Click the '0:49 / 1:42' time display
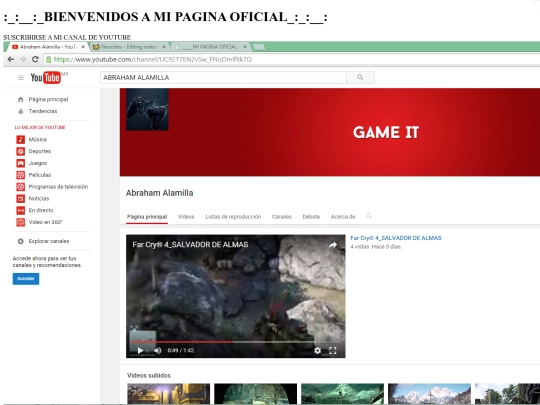The image size is (540, 405). coord(181,351)
